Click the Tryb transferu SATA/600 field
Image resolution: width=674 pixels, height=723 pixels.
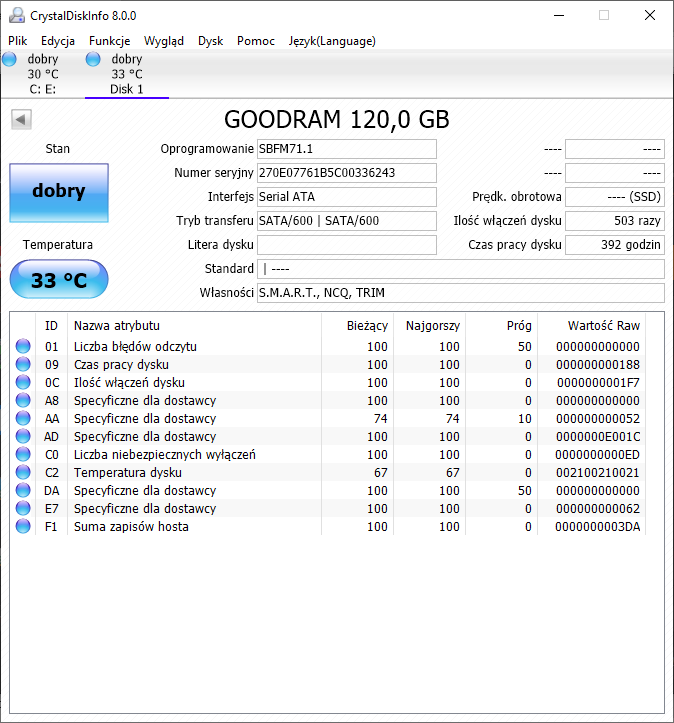click(347, 221)
